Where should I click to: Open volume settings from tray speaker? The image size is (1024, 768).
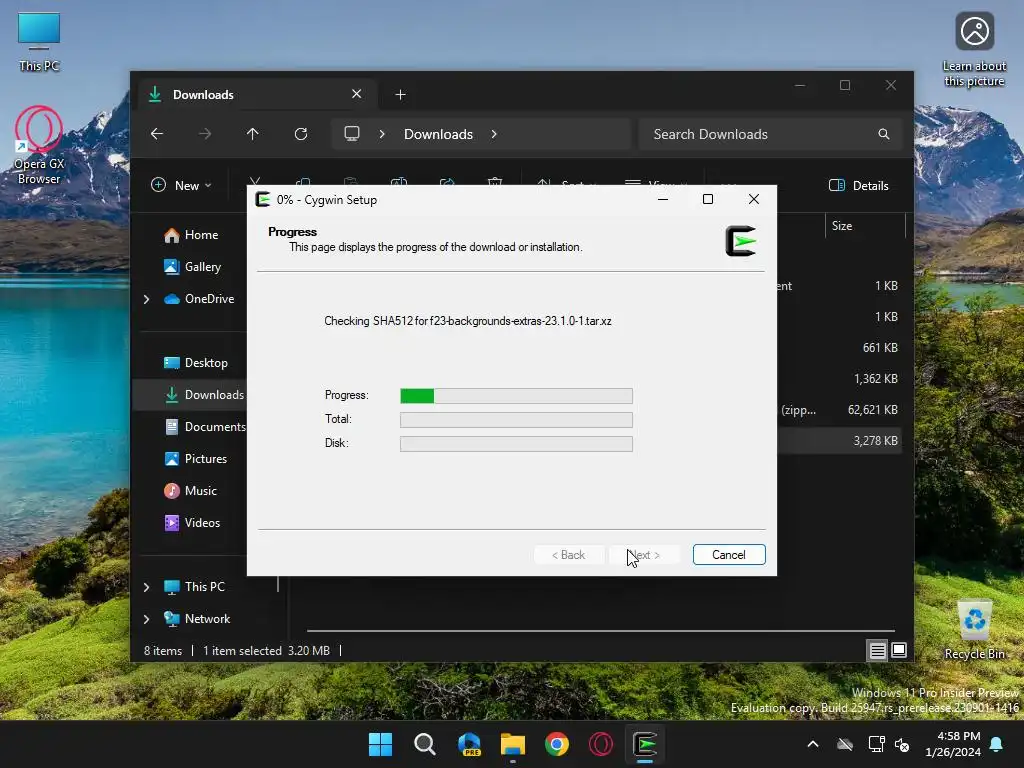click(x=903, y=744)
